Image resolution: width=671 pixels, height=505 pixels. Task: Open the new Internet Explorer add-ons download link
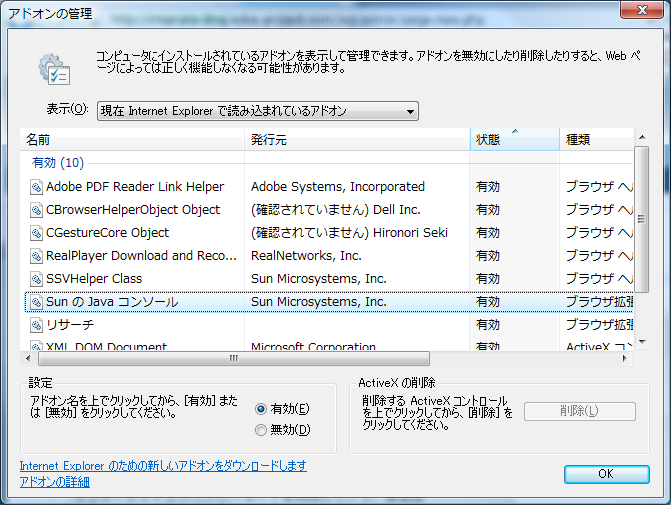(x=163, y=466)
